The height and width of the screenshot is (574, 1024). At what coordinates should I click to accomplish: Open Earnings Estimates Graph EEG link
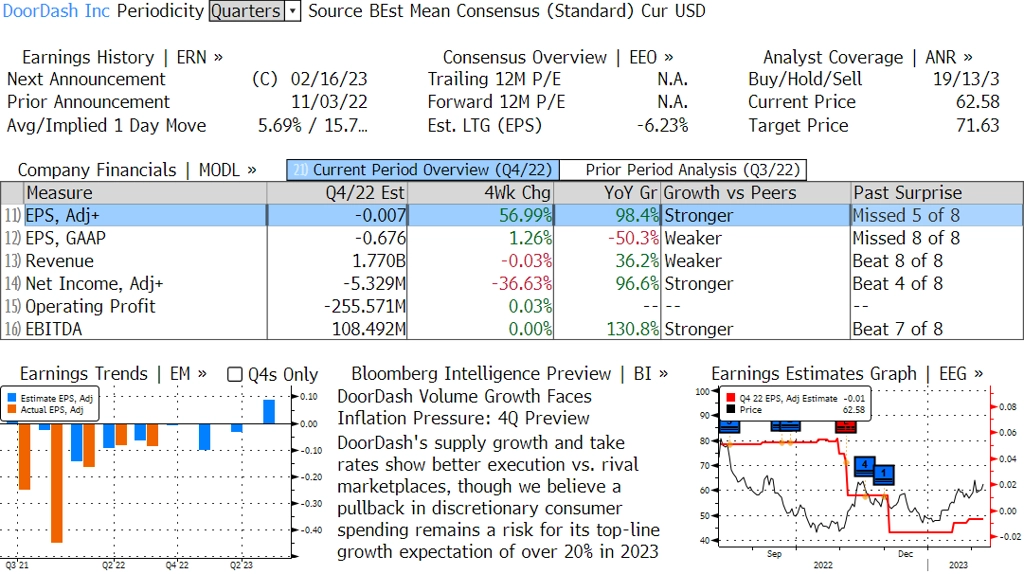(x=847, y=374)
